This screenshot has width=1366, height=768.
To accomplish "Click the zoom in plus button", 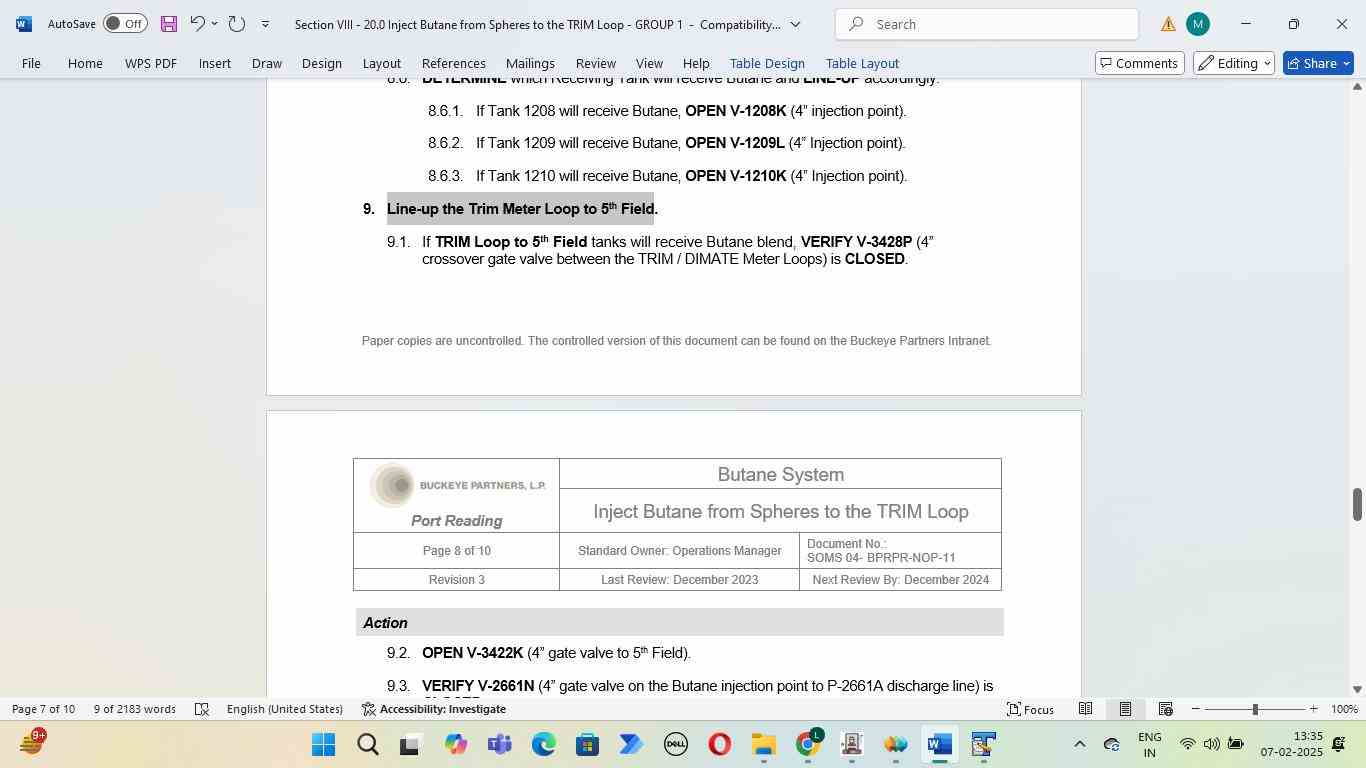I will (1313, 709).
